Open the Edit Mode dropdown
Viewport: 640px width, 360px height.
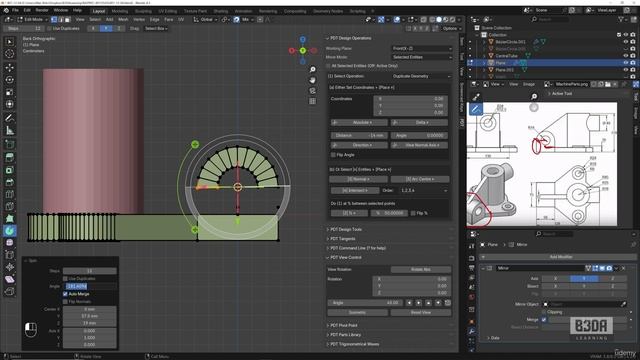[32, 20]
